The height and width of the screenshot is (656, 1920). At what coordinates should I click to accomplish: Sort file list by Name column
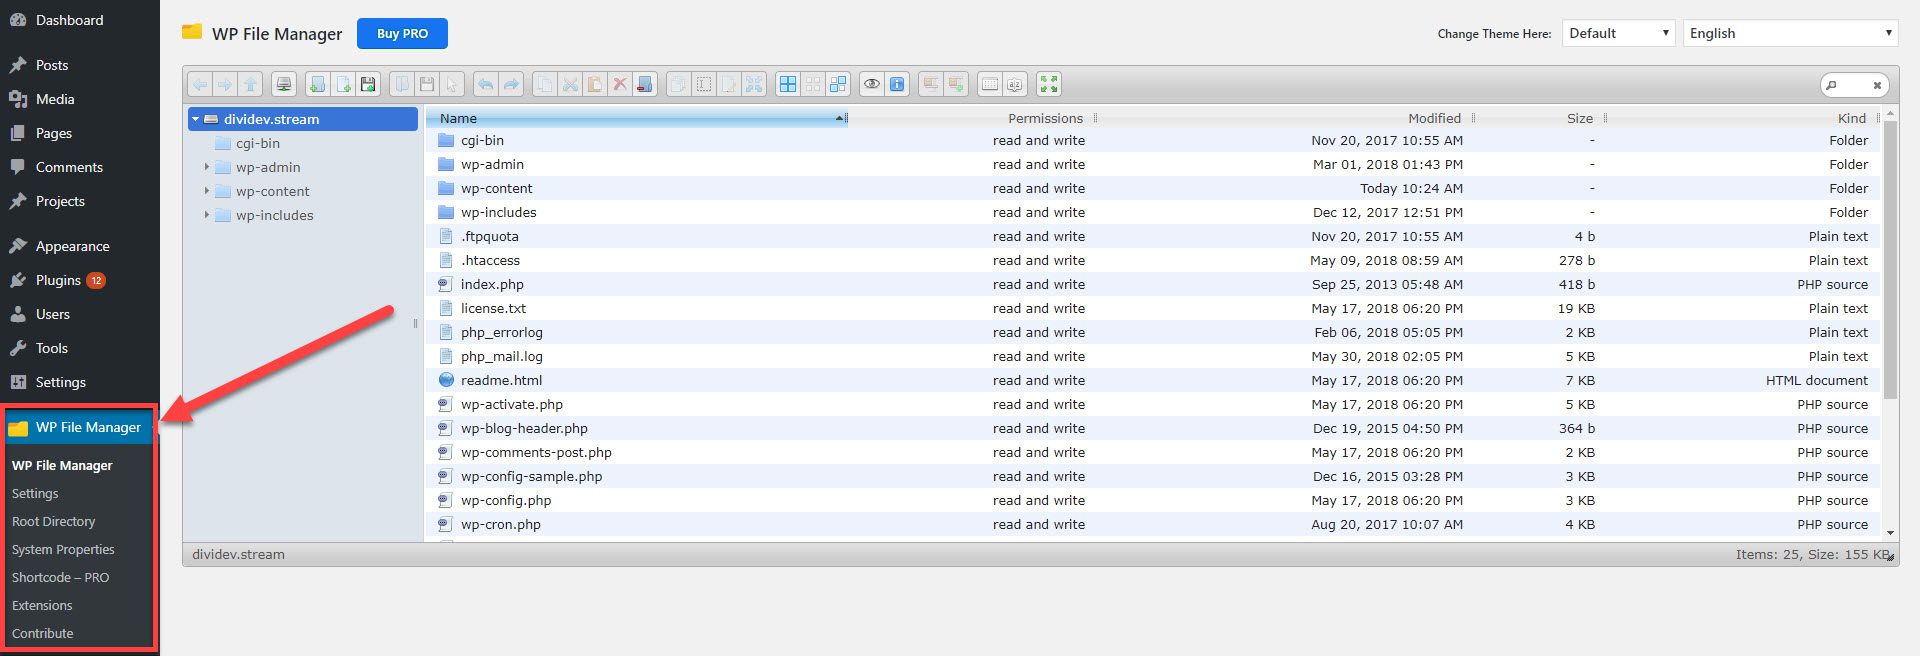637,118
